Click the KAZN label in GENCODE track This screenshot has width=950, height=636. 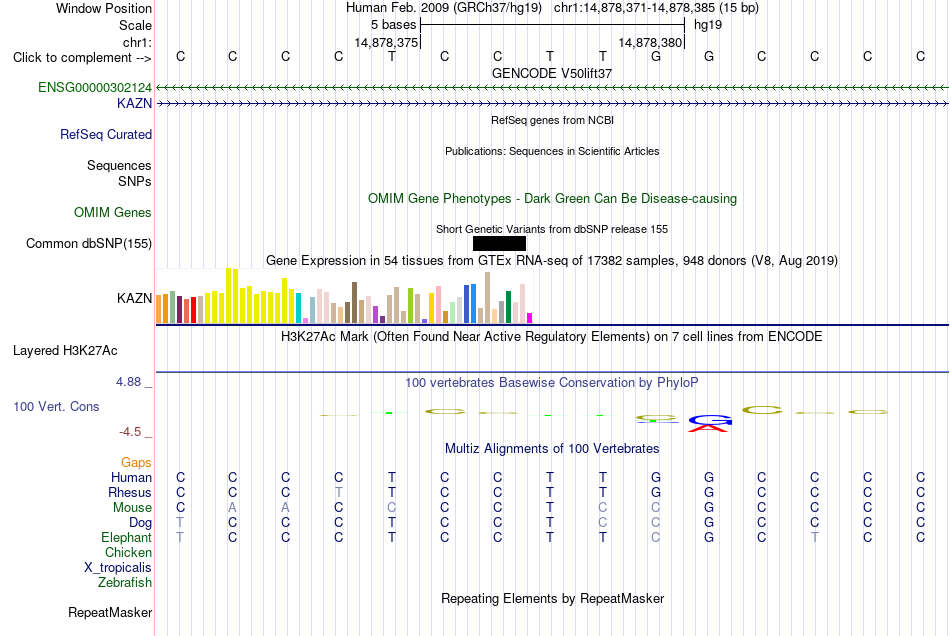pos(135,104)
